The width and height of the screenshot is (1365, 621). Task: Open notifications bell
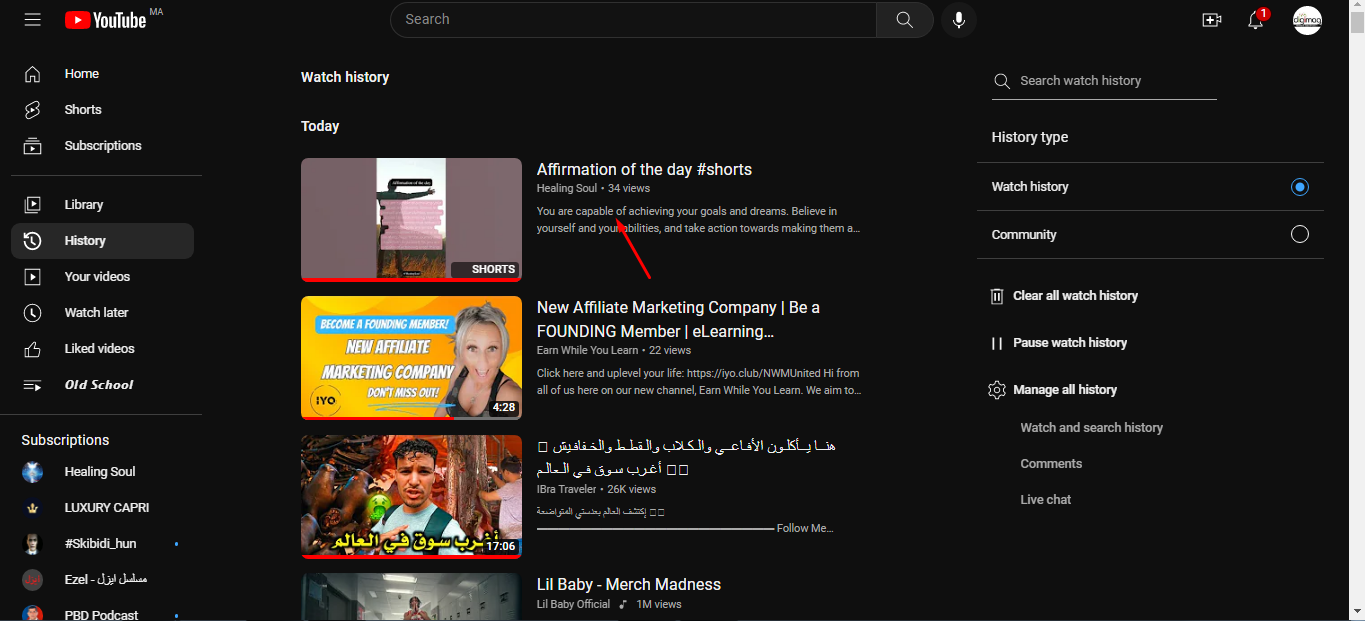pos(1256,20)
